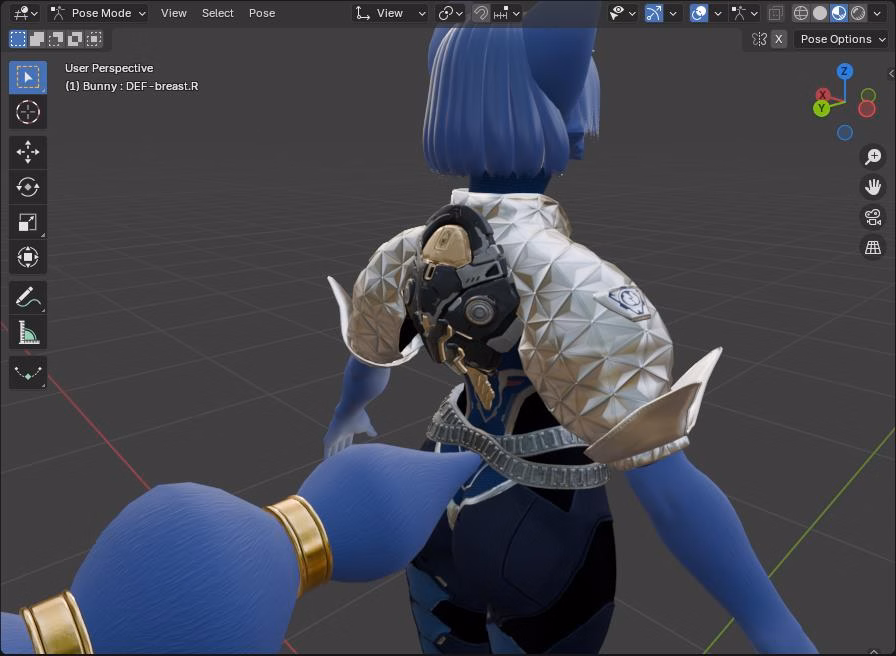Switch to Rendered viewport shading
This screenshot has height=656, width=896.
(858, 13)
